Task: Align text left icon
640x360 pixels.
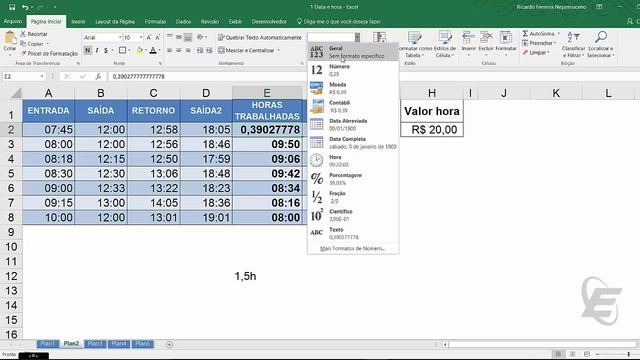Action: tap(169, 50)
